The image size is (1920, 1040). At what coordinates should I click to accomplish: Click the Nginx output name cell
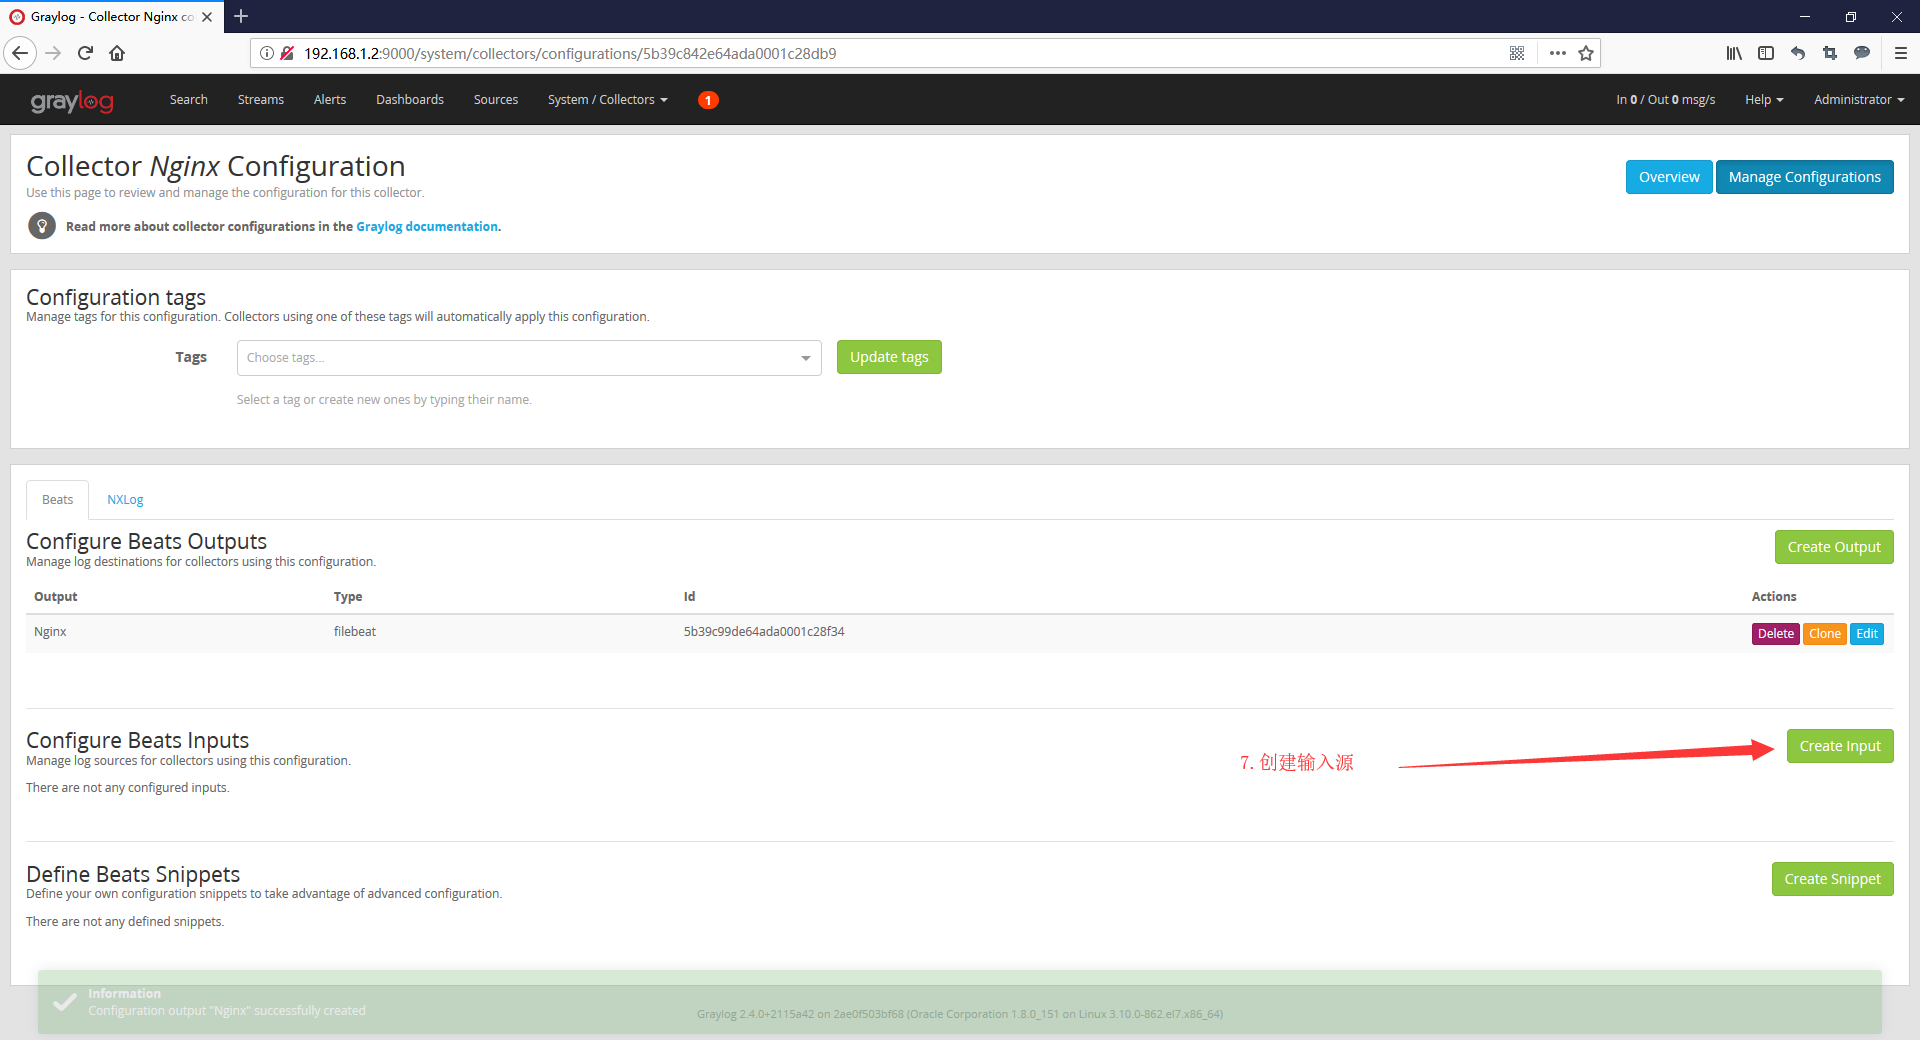click(50, 632)
